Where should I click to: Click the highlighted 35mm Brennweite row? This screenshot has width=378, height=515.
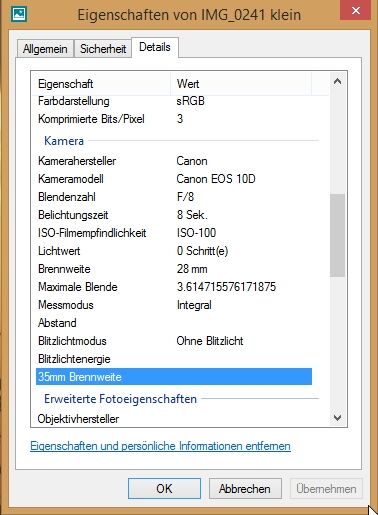pyautogui.click(x=174, y=377)
